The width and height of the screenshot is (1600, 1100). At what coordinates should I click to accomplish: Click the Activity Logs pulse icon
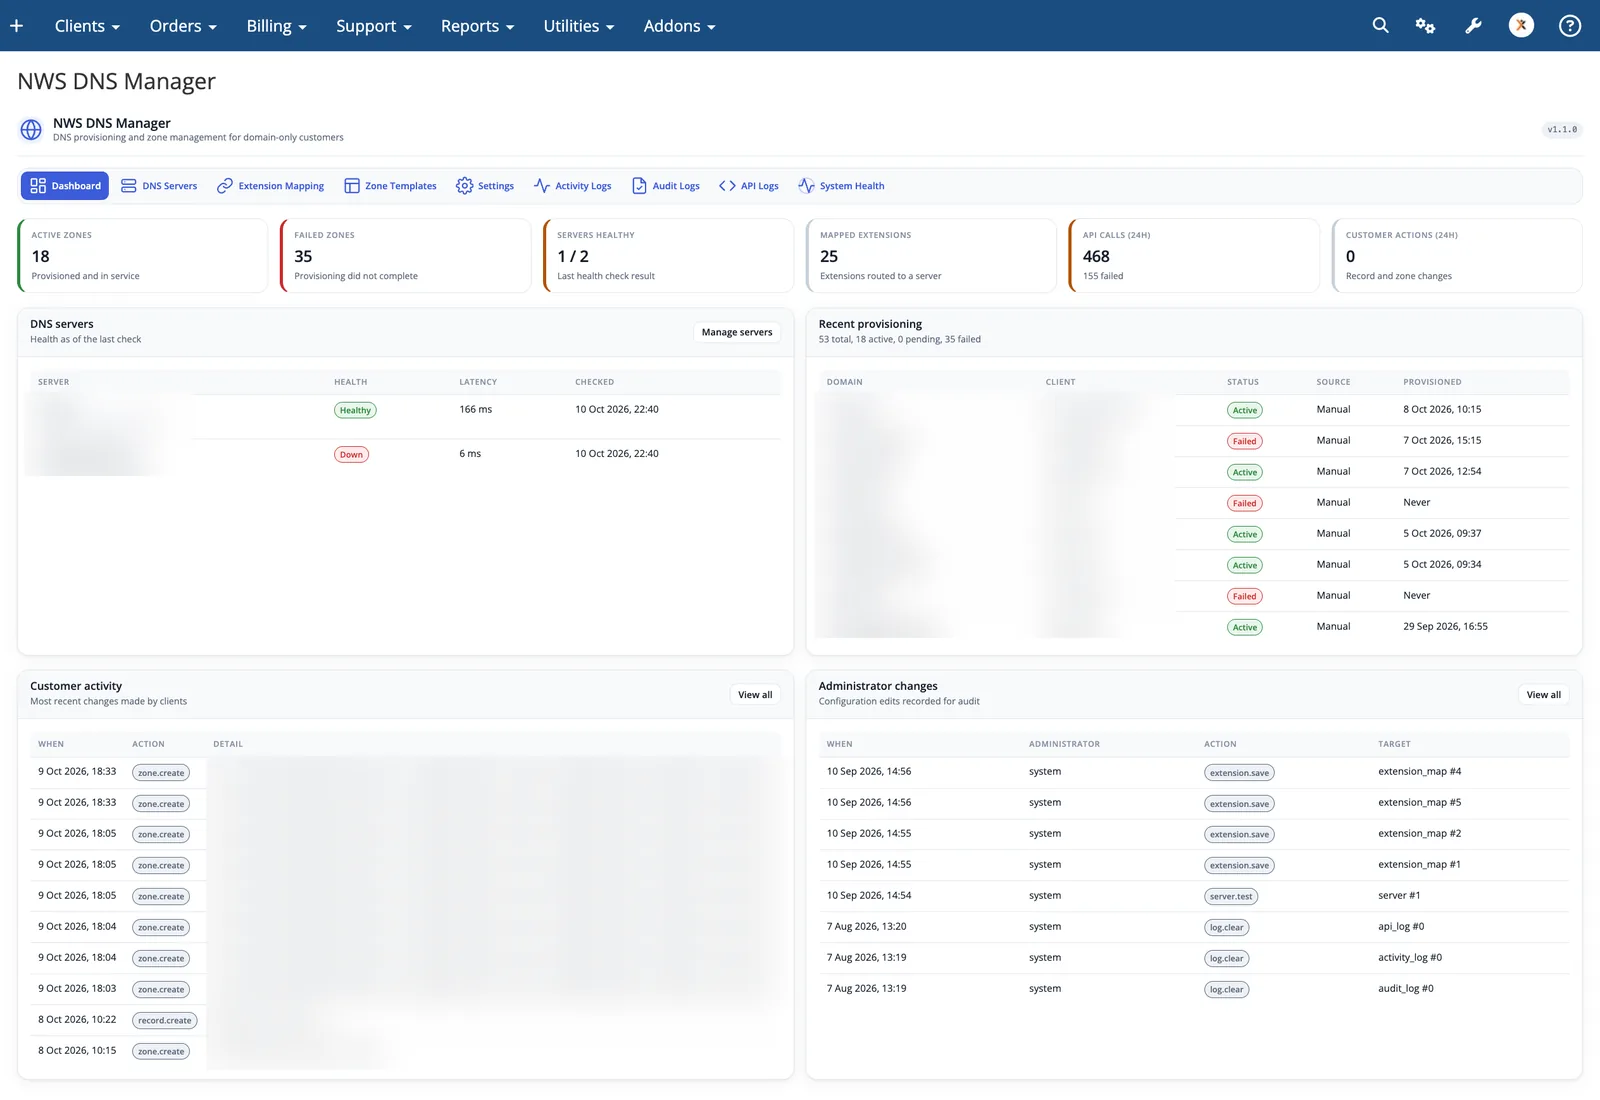point(542,186)
